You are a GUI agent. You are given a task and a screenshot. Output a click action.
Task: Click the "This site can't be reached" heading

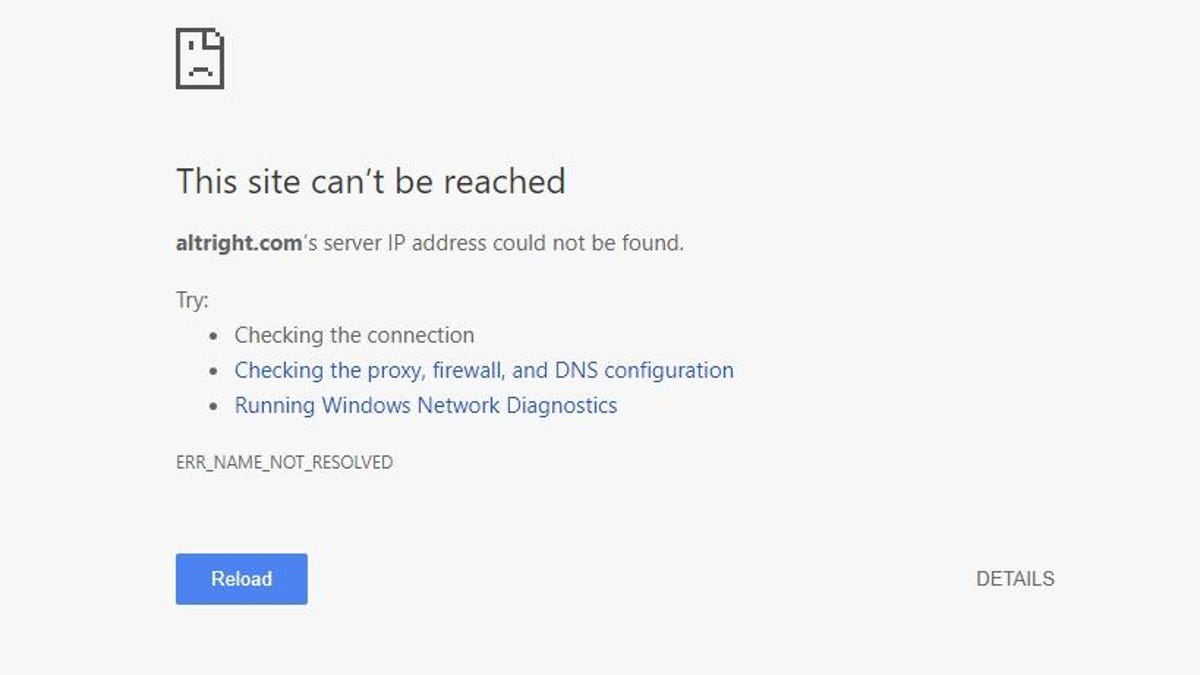pyautogui.click(x=370, y=182)
